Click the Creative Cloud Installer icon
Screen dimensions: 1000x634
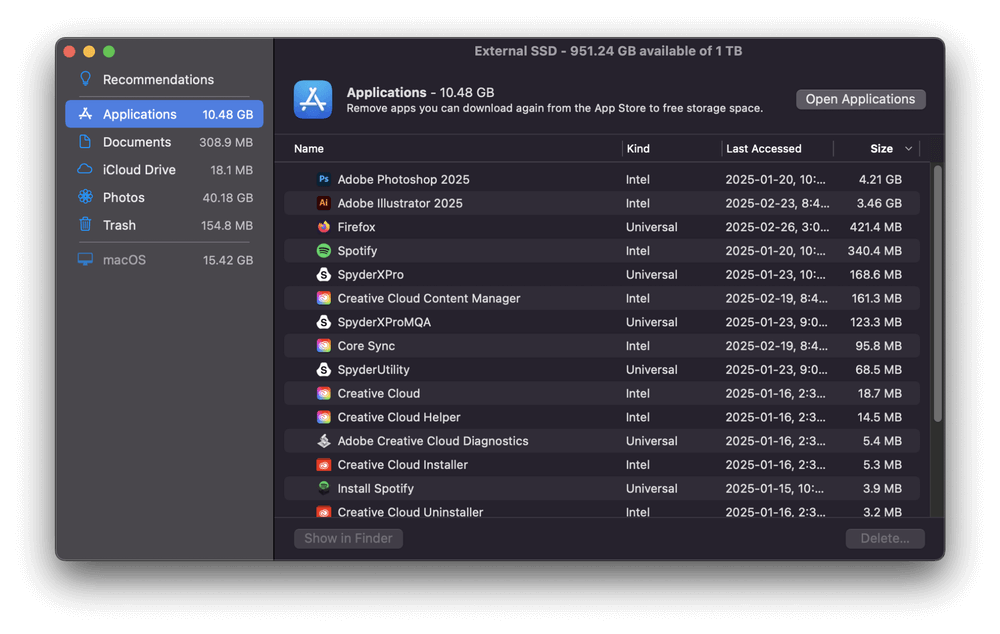324,465
